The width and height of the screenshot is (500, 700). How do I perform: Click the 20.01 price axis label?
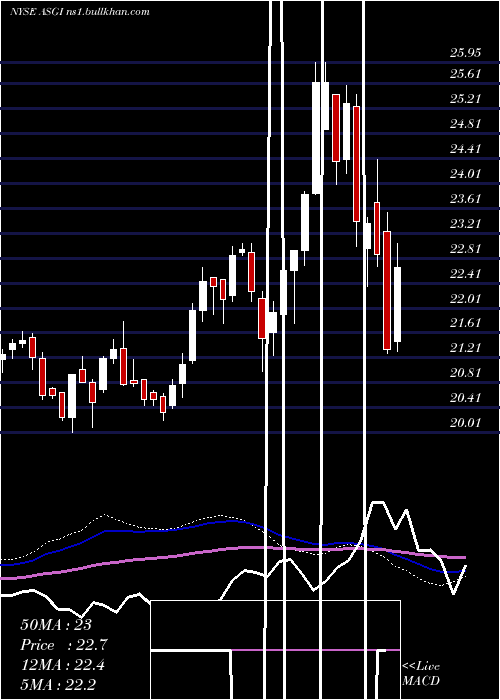466,423
